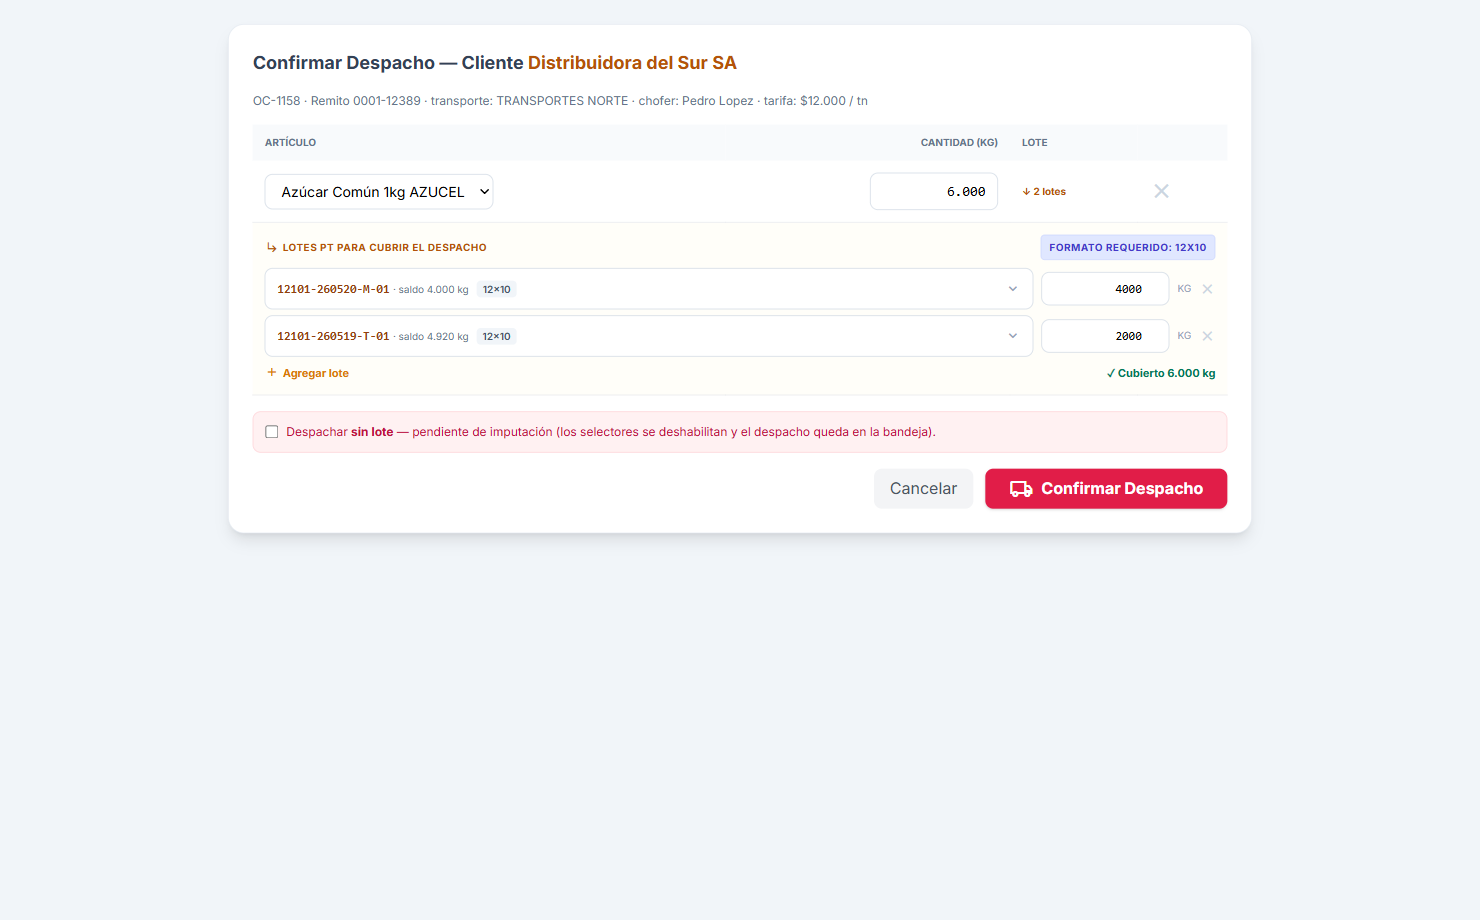Click the 2 lotes indicator link
This screenshot has width=1480, height=920.
pyautogui.click(x=1044, y=192)
